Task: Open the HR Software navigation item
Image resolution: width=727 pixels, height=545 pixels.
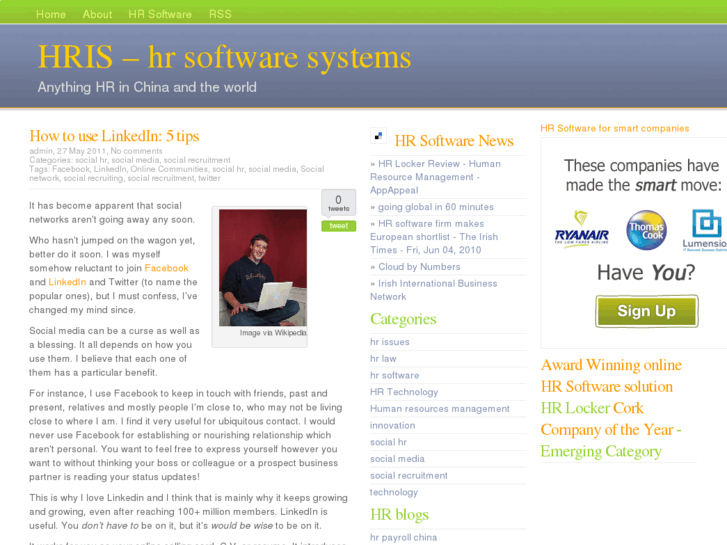Action: (160, 14)
